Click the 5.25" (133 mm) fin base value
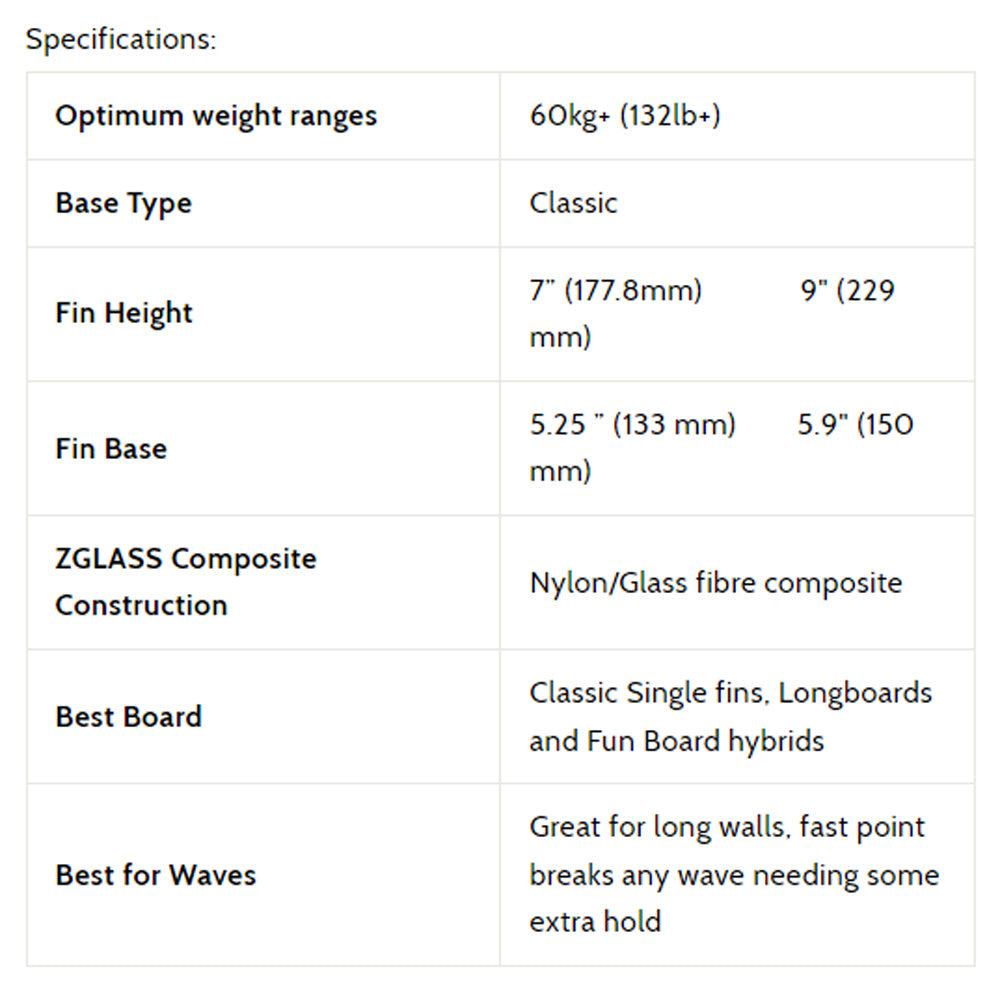This screenshot has height=1000, width=1000. (x=632, y=425)
